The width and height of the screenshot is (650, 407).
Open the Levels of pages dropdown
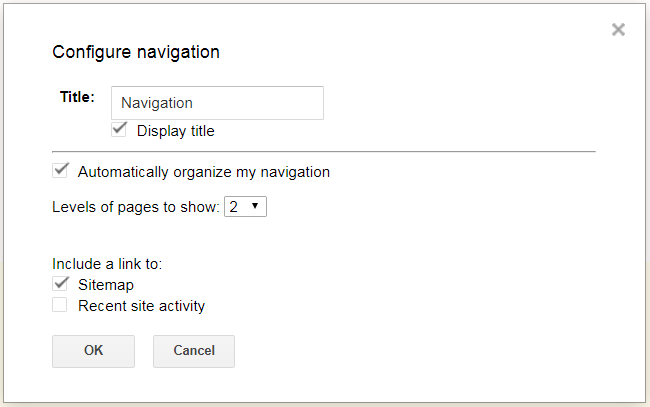coord(245,206)
